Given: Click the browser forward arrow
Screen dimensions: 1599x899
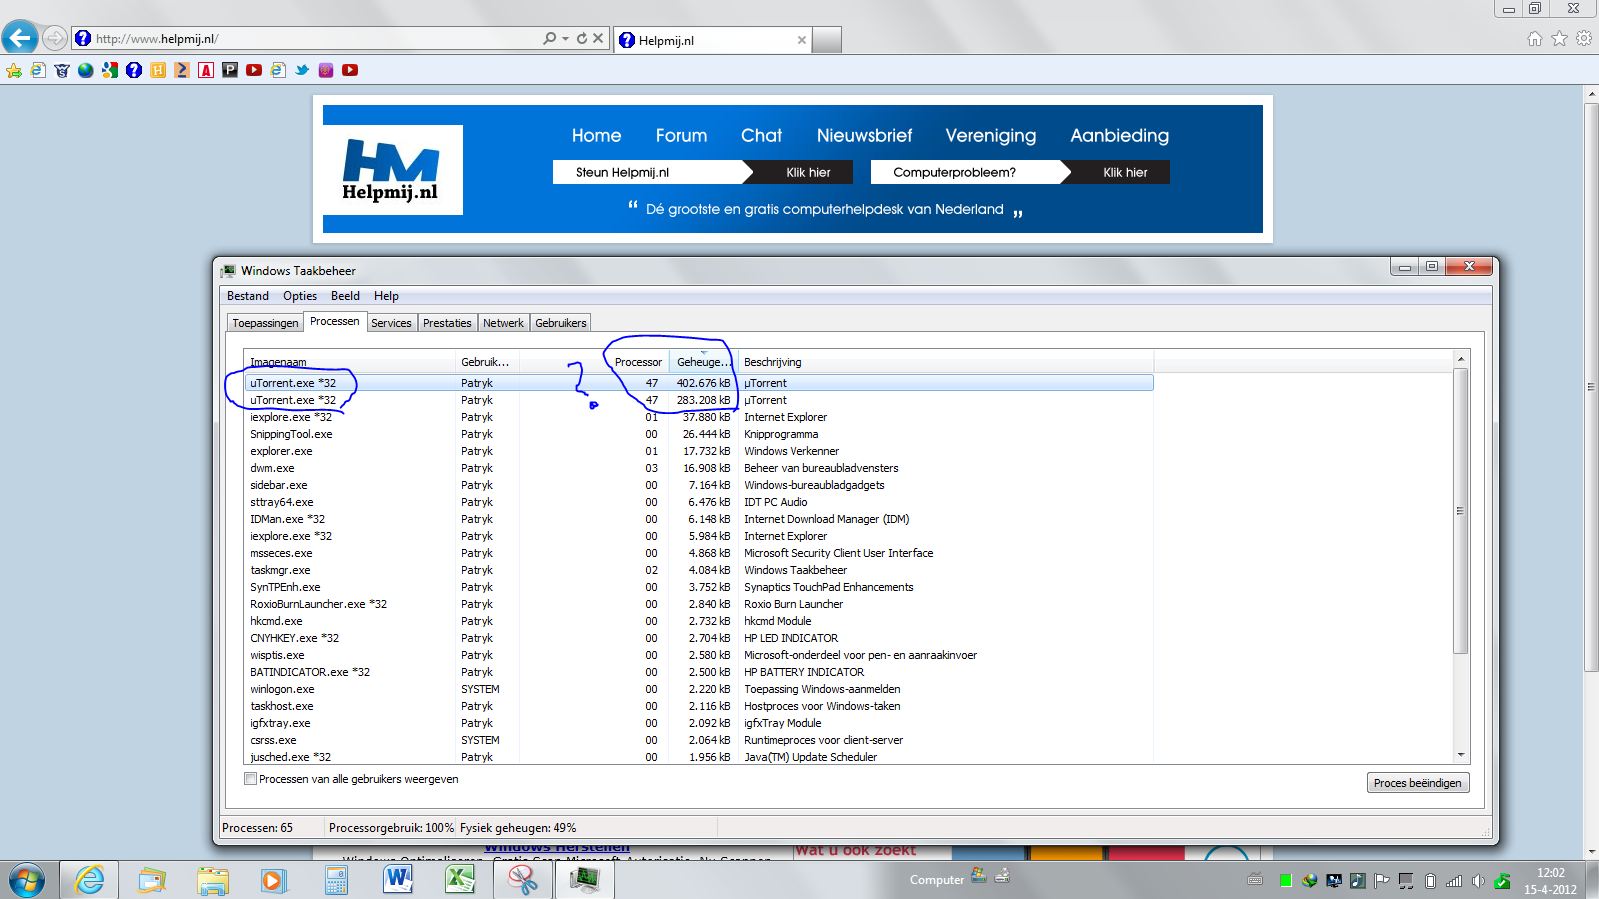Looking at the screenshot, I should point(55,39).
